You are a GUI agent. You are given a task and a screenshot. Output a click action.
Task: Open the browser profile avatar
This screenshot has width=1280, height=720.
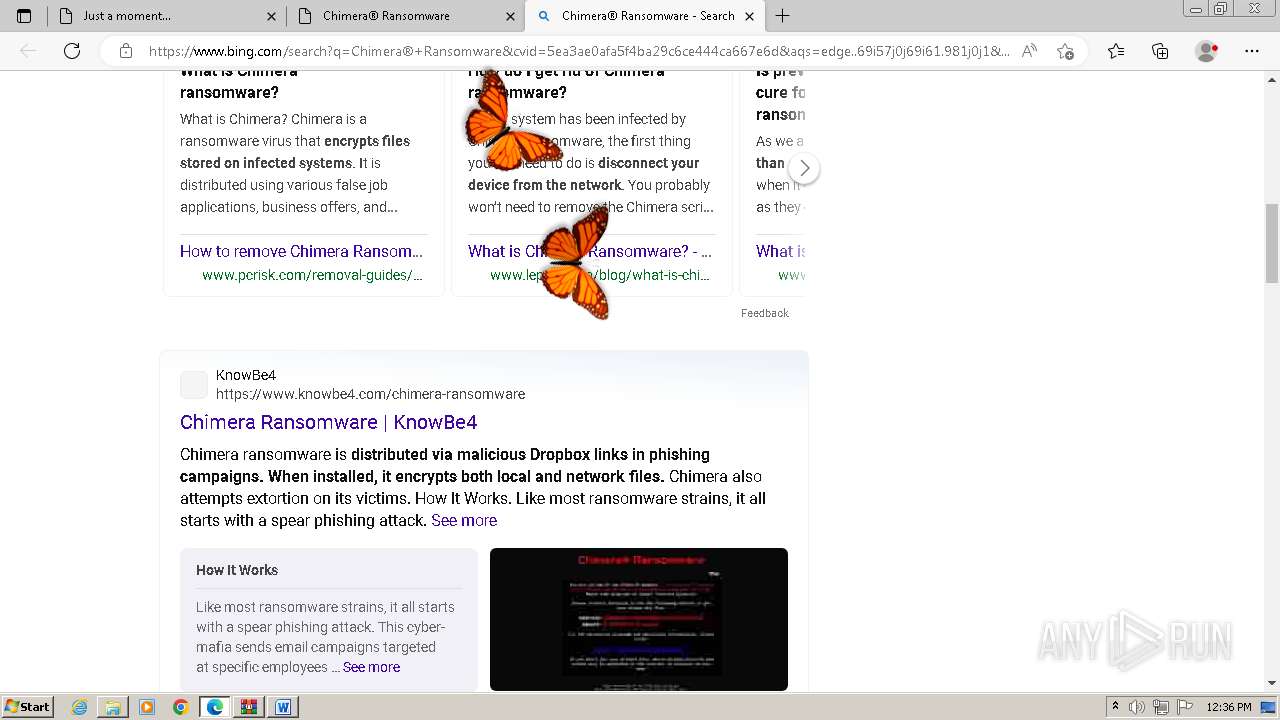1207,51
